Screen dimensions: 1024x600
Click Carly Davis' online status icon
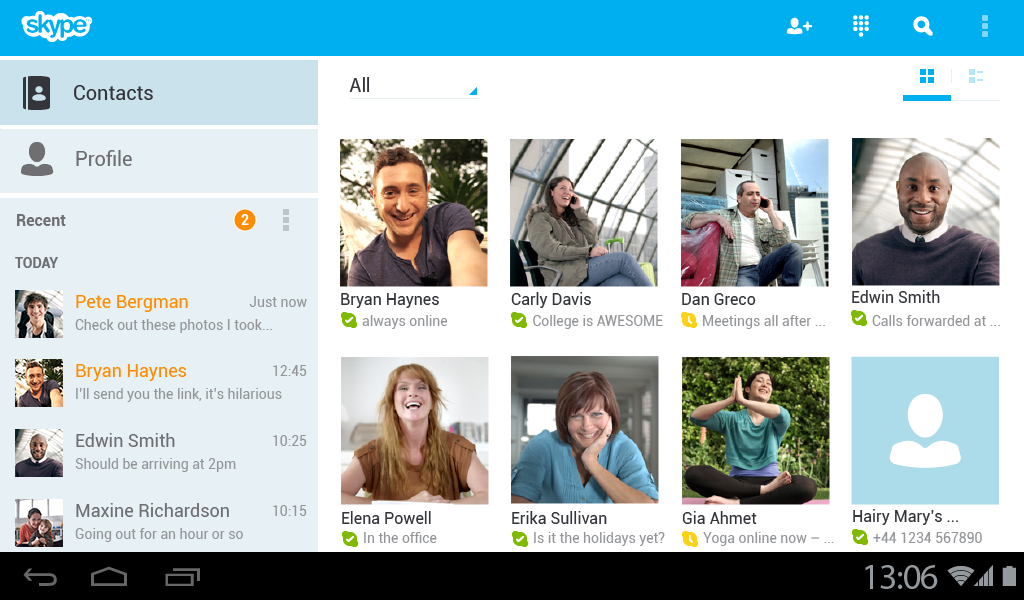point(519,321)
